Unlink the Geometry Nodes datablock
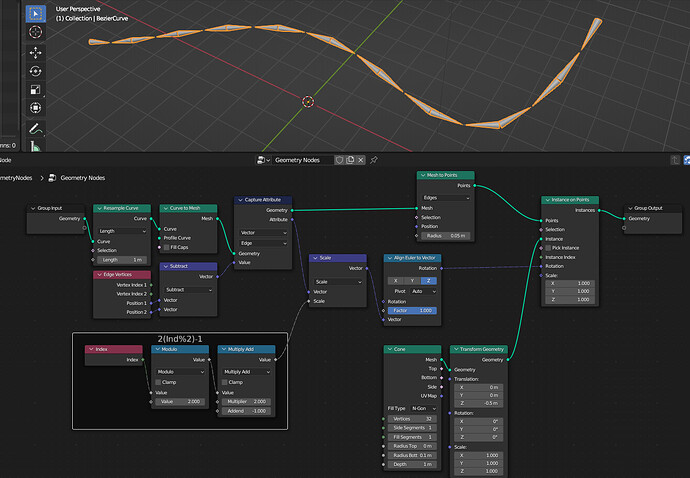 coord(361,160)
